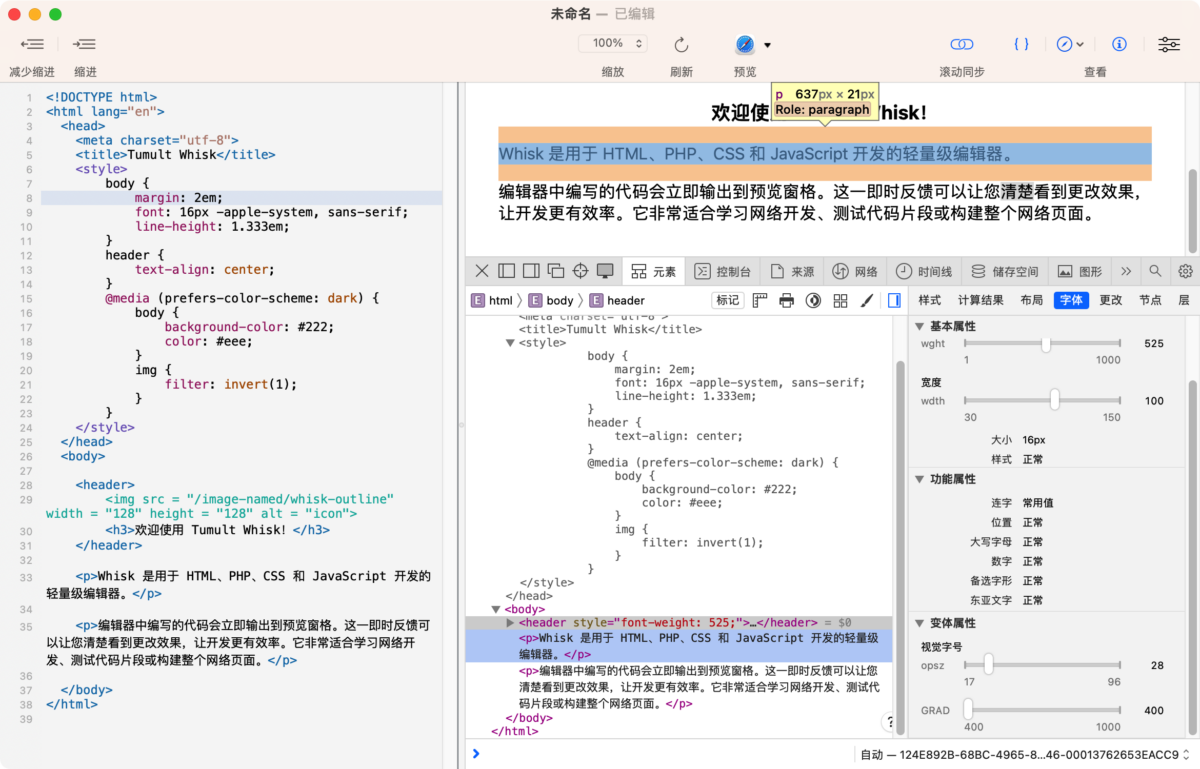Viewport: 1200px width, 769px height.
Task: Show more inspector tabs with the >> chevron
Action: click(x=1126, y=271)
